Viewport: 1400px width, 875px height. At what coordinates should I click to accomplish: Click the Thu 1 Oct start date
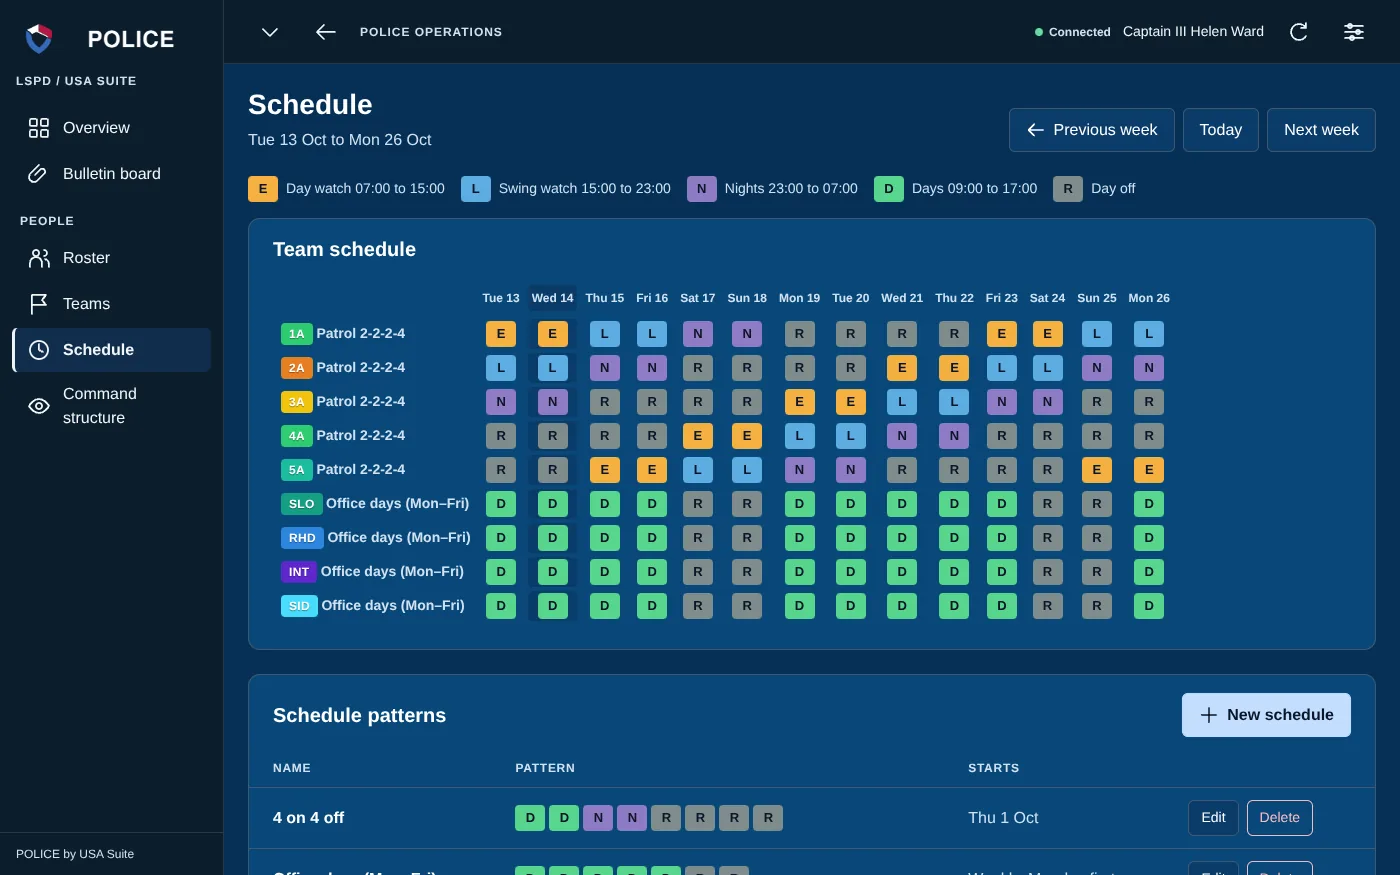point(1003,818)
